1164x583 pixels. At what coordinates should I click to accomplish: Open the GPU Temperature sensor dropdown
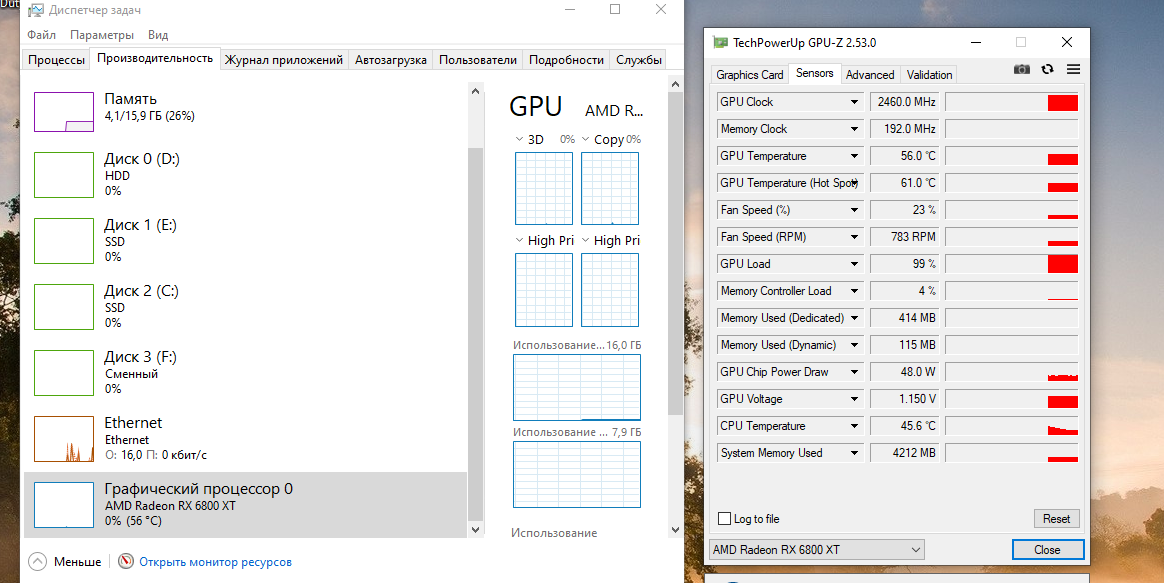pyautogui.click(x=854, y=156)
